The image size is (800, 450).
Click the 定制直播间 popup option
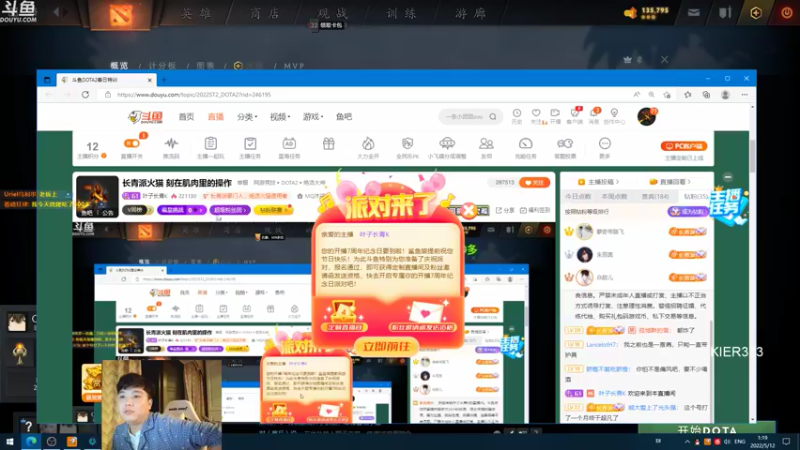click(344, 317)
